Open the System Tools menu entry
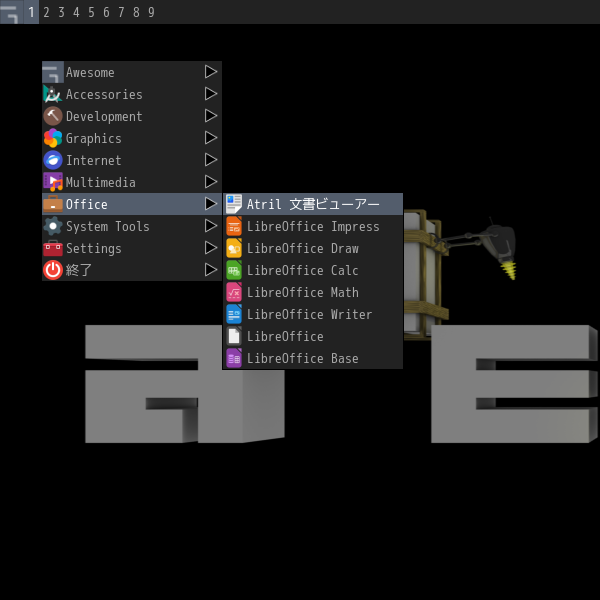 [x=132, y=226]
